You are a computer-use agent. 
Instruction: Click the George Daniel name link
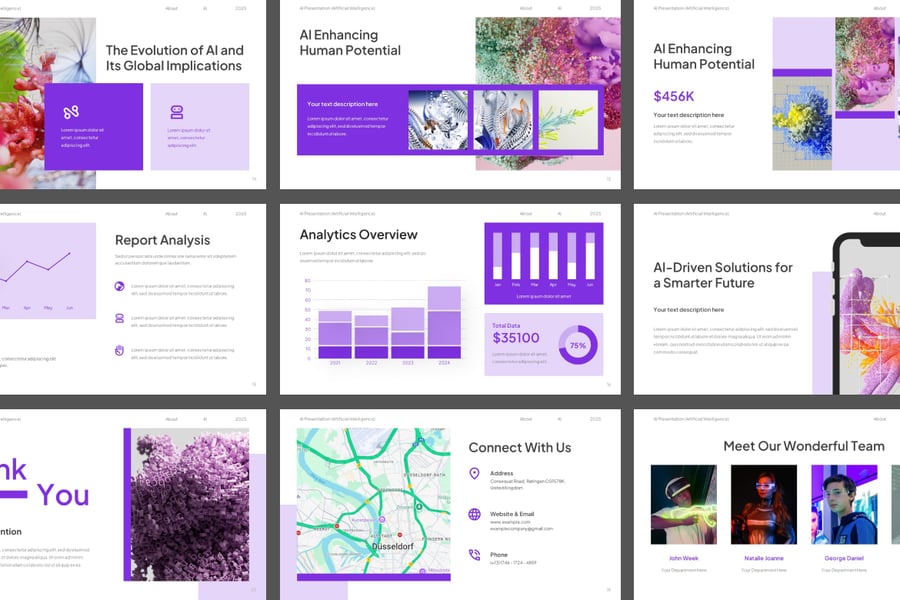843,558
